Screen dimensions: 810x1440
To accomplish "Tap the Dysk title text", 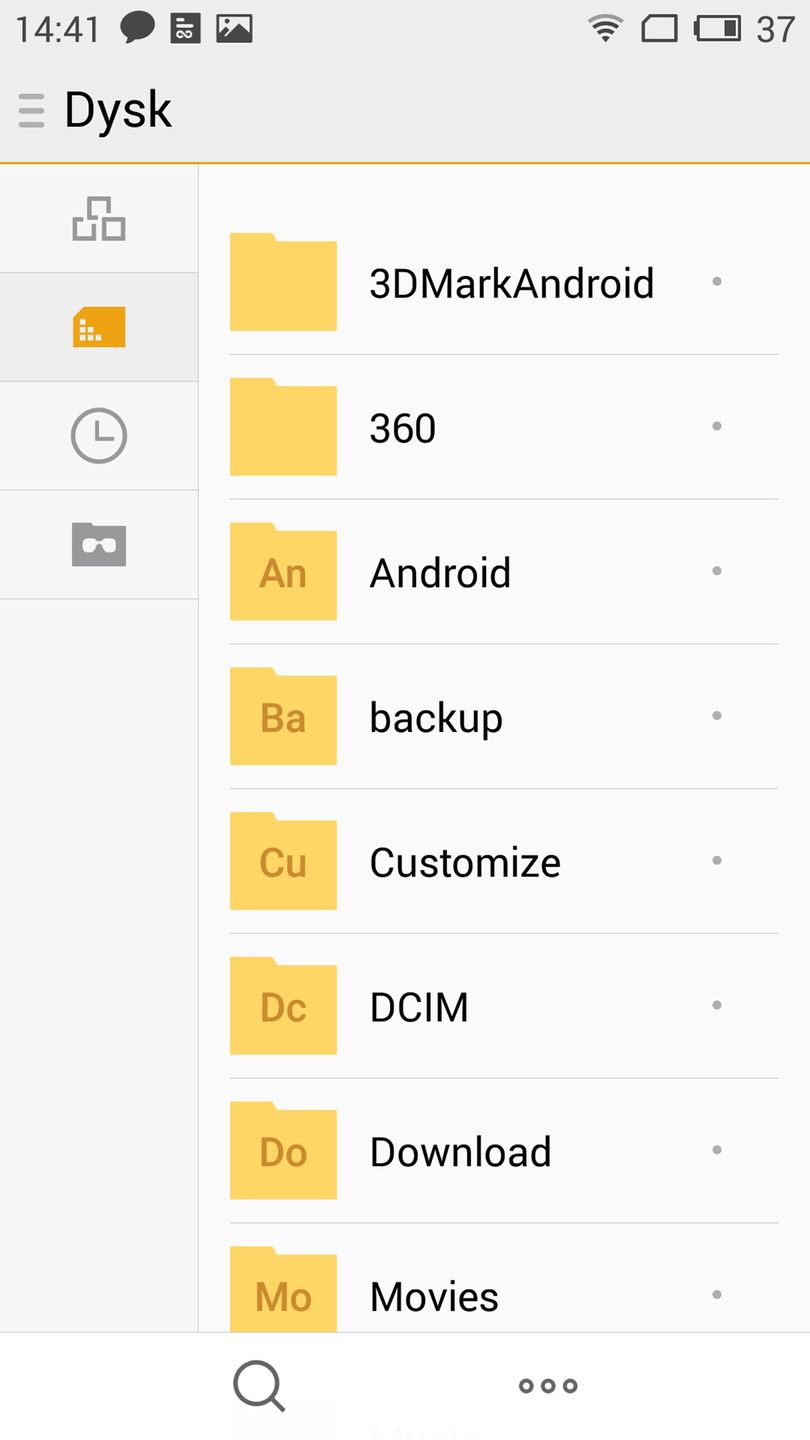I will click(118, 110).
